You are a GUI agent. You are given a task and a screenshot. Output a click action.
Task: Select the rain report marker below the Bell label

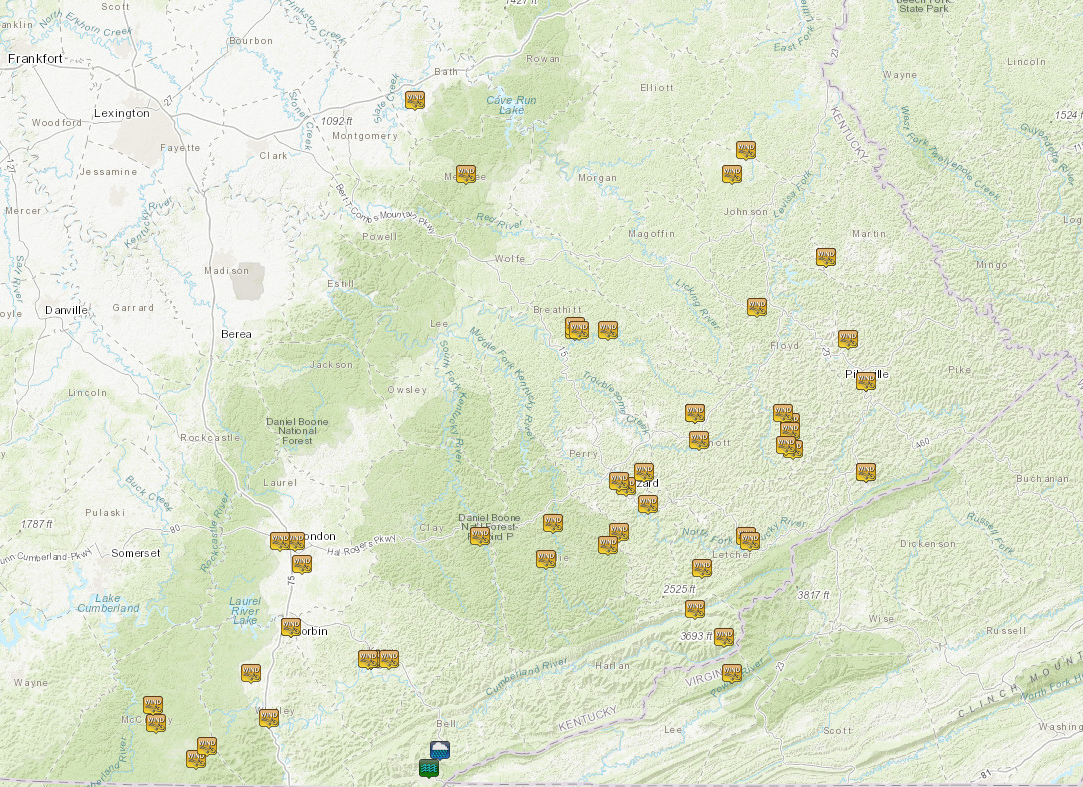(x=440, y=750)
